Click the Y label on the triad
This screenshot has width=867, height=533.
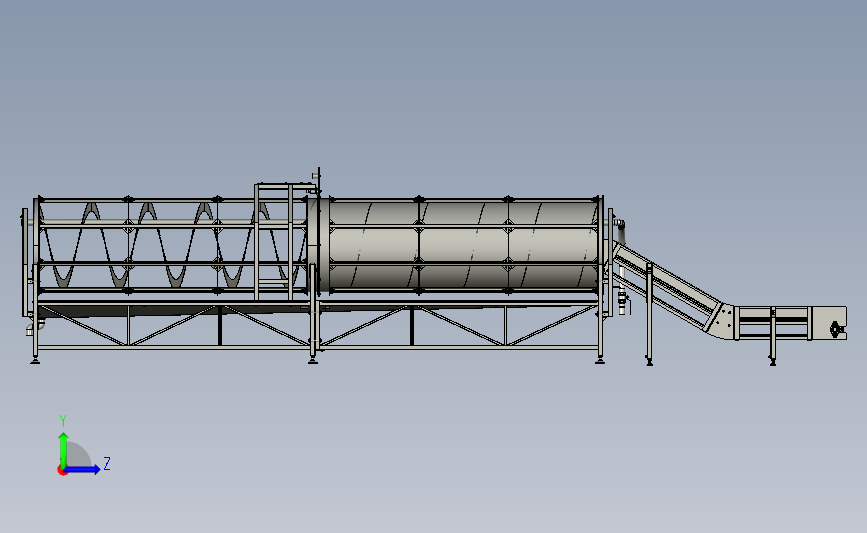pos(63,421)
